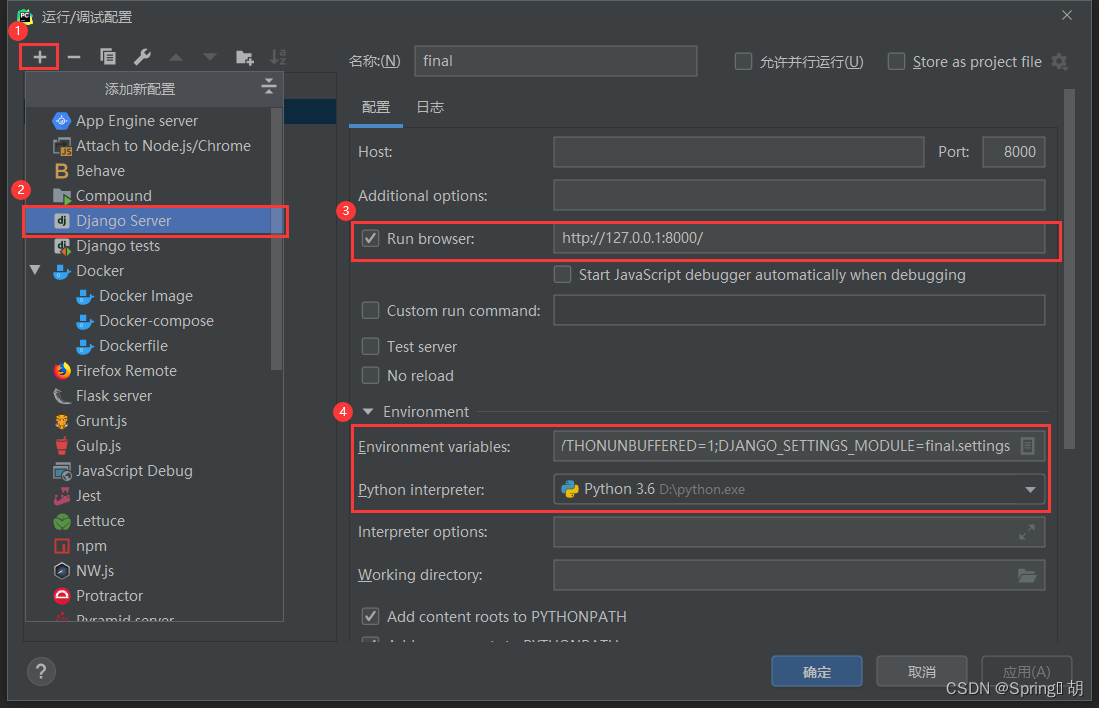Click the Host input field
Screen dimensions: 1099x708
point(739,152)
